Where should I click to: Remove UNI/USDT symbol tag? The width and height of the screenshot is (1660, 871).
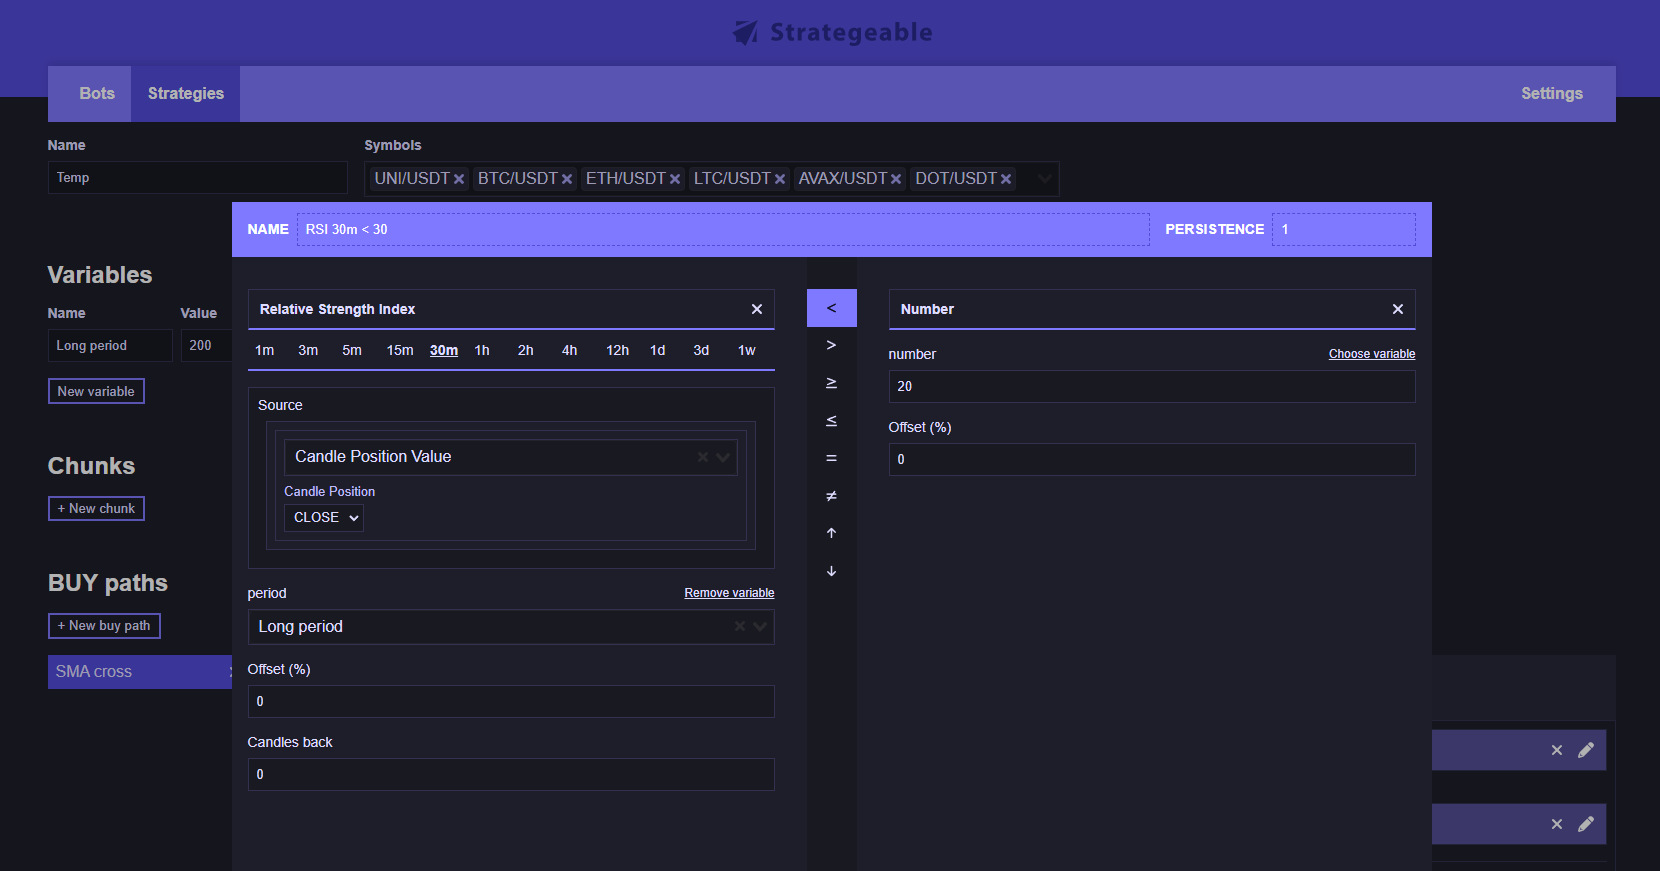(x=459, y=179)
